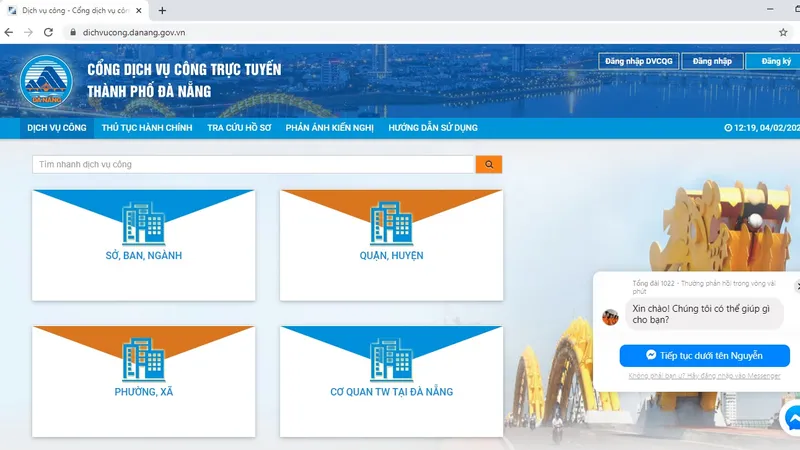Open the Cơ quan TW tại Đà Nẵng building icon
Screen dimensions: 800x450
pos(391,359)
